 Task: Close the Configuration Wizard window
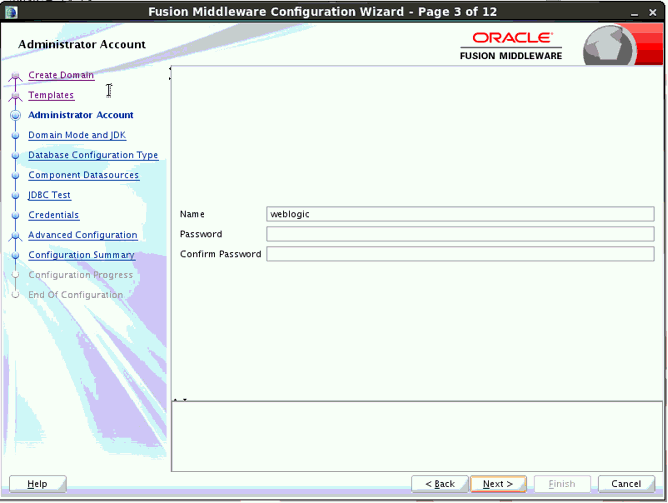pyautogui.click(x=653, y=13)
